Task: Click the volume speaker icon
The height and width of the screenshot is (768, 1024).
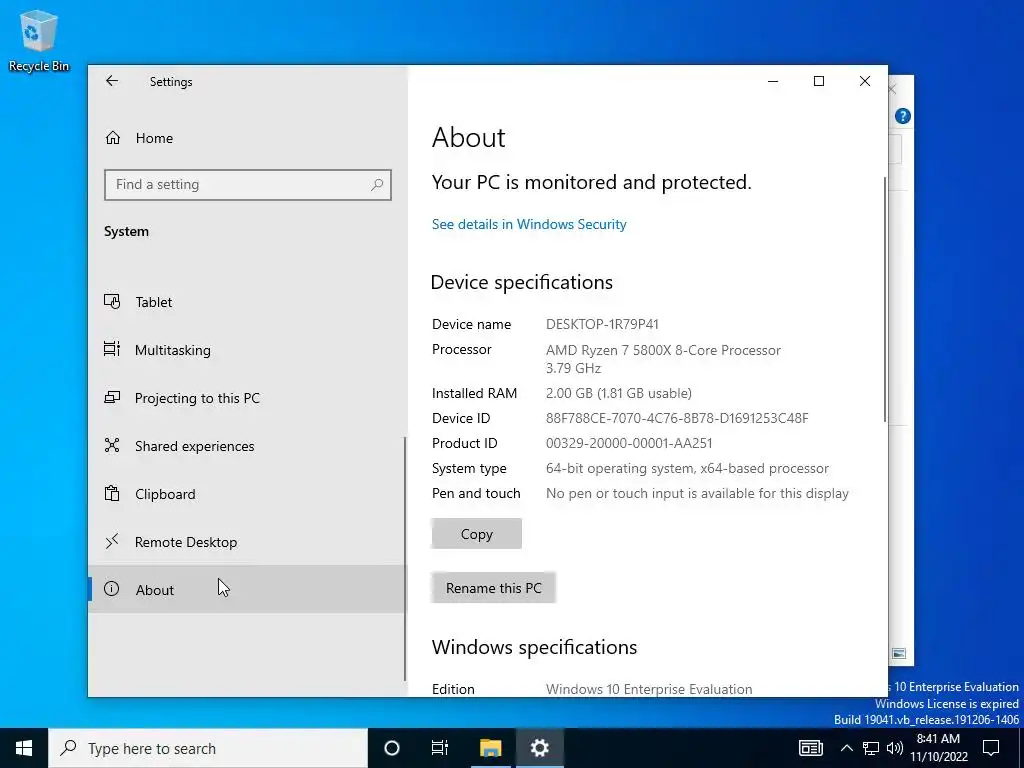Action: (x=895, y=748)
